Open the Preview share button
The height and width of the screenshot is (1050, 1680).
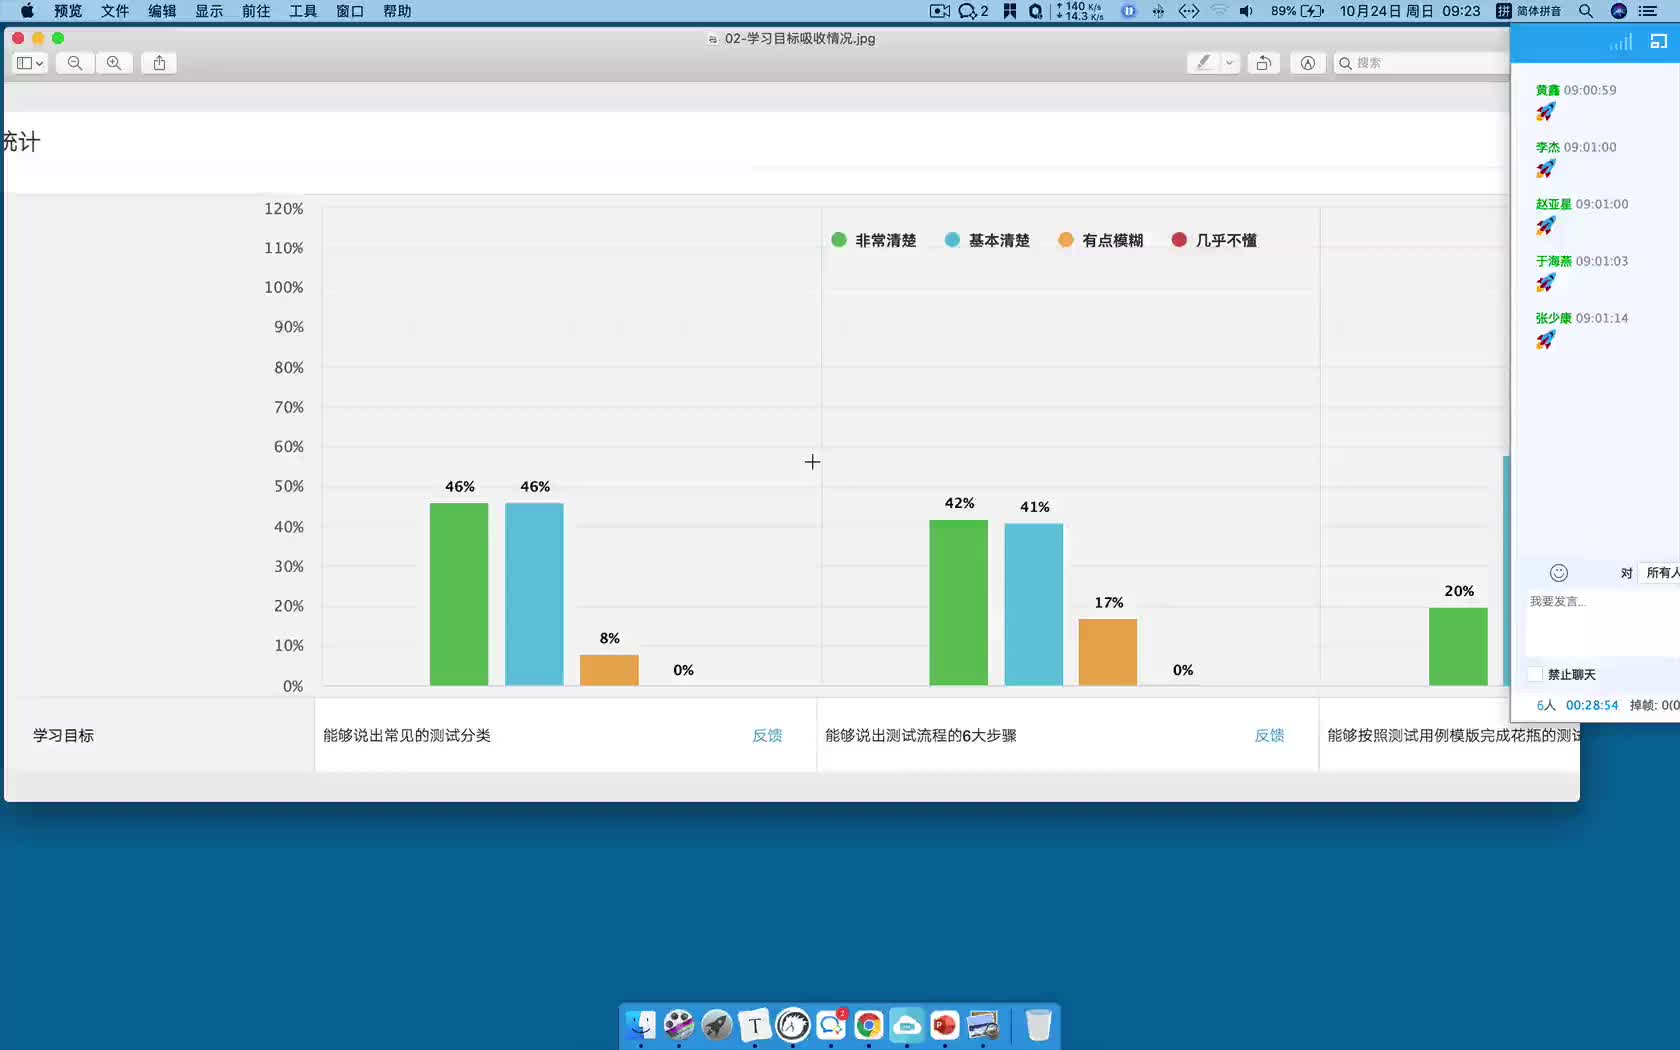(159, 63)
